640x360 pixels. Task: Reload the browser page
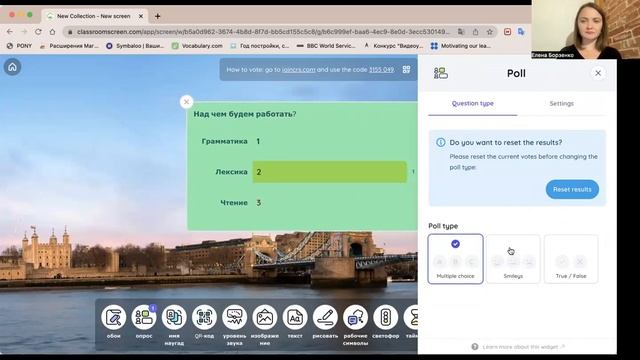point(38,31)
